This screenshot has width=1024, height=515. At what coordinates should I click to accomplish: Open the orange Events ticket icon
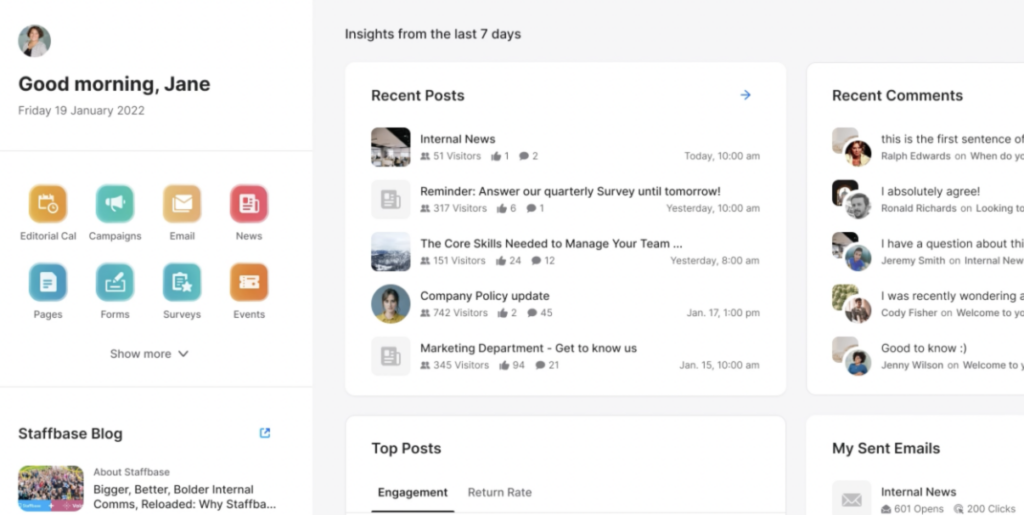pyautogui.click(x=249, y=283)
